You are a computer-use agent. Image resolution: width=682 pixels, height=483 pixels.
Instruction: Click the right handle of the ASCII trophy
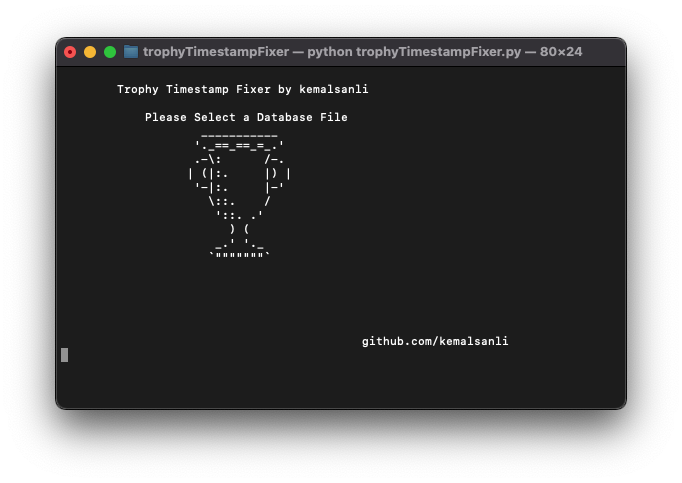(x=278, y=174)
